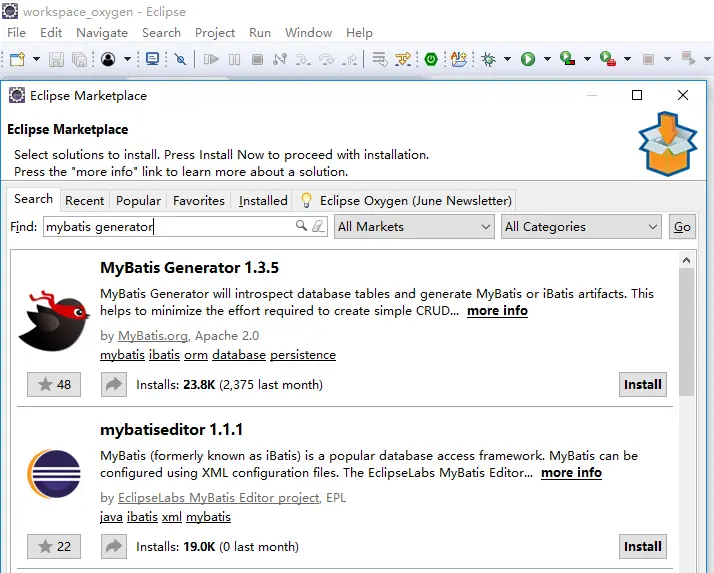Click the Go button

coord(682,226)
